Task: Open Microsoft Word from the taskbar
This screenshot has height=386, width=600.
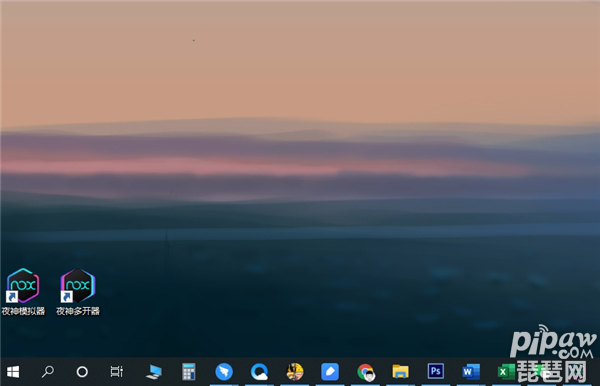Action: tap(471, 371)
